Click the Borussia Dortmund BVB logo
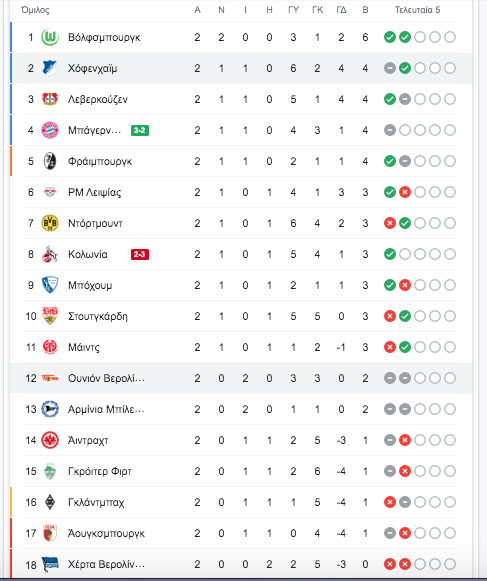 click(x=50, y=223)
